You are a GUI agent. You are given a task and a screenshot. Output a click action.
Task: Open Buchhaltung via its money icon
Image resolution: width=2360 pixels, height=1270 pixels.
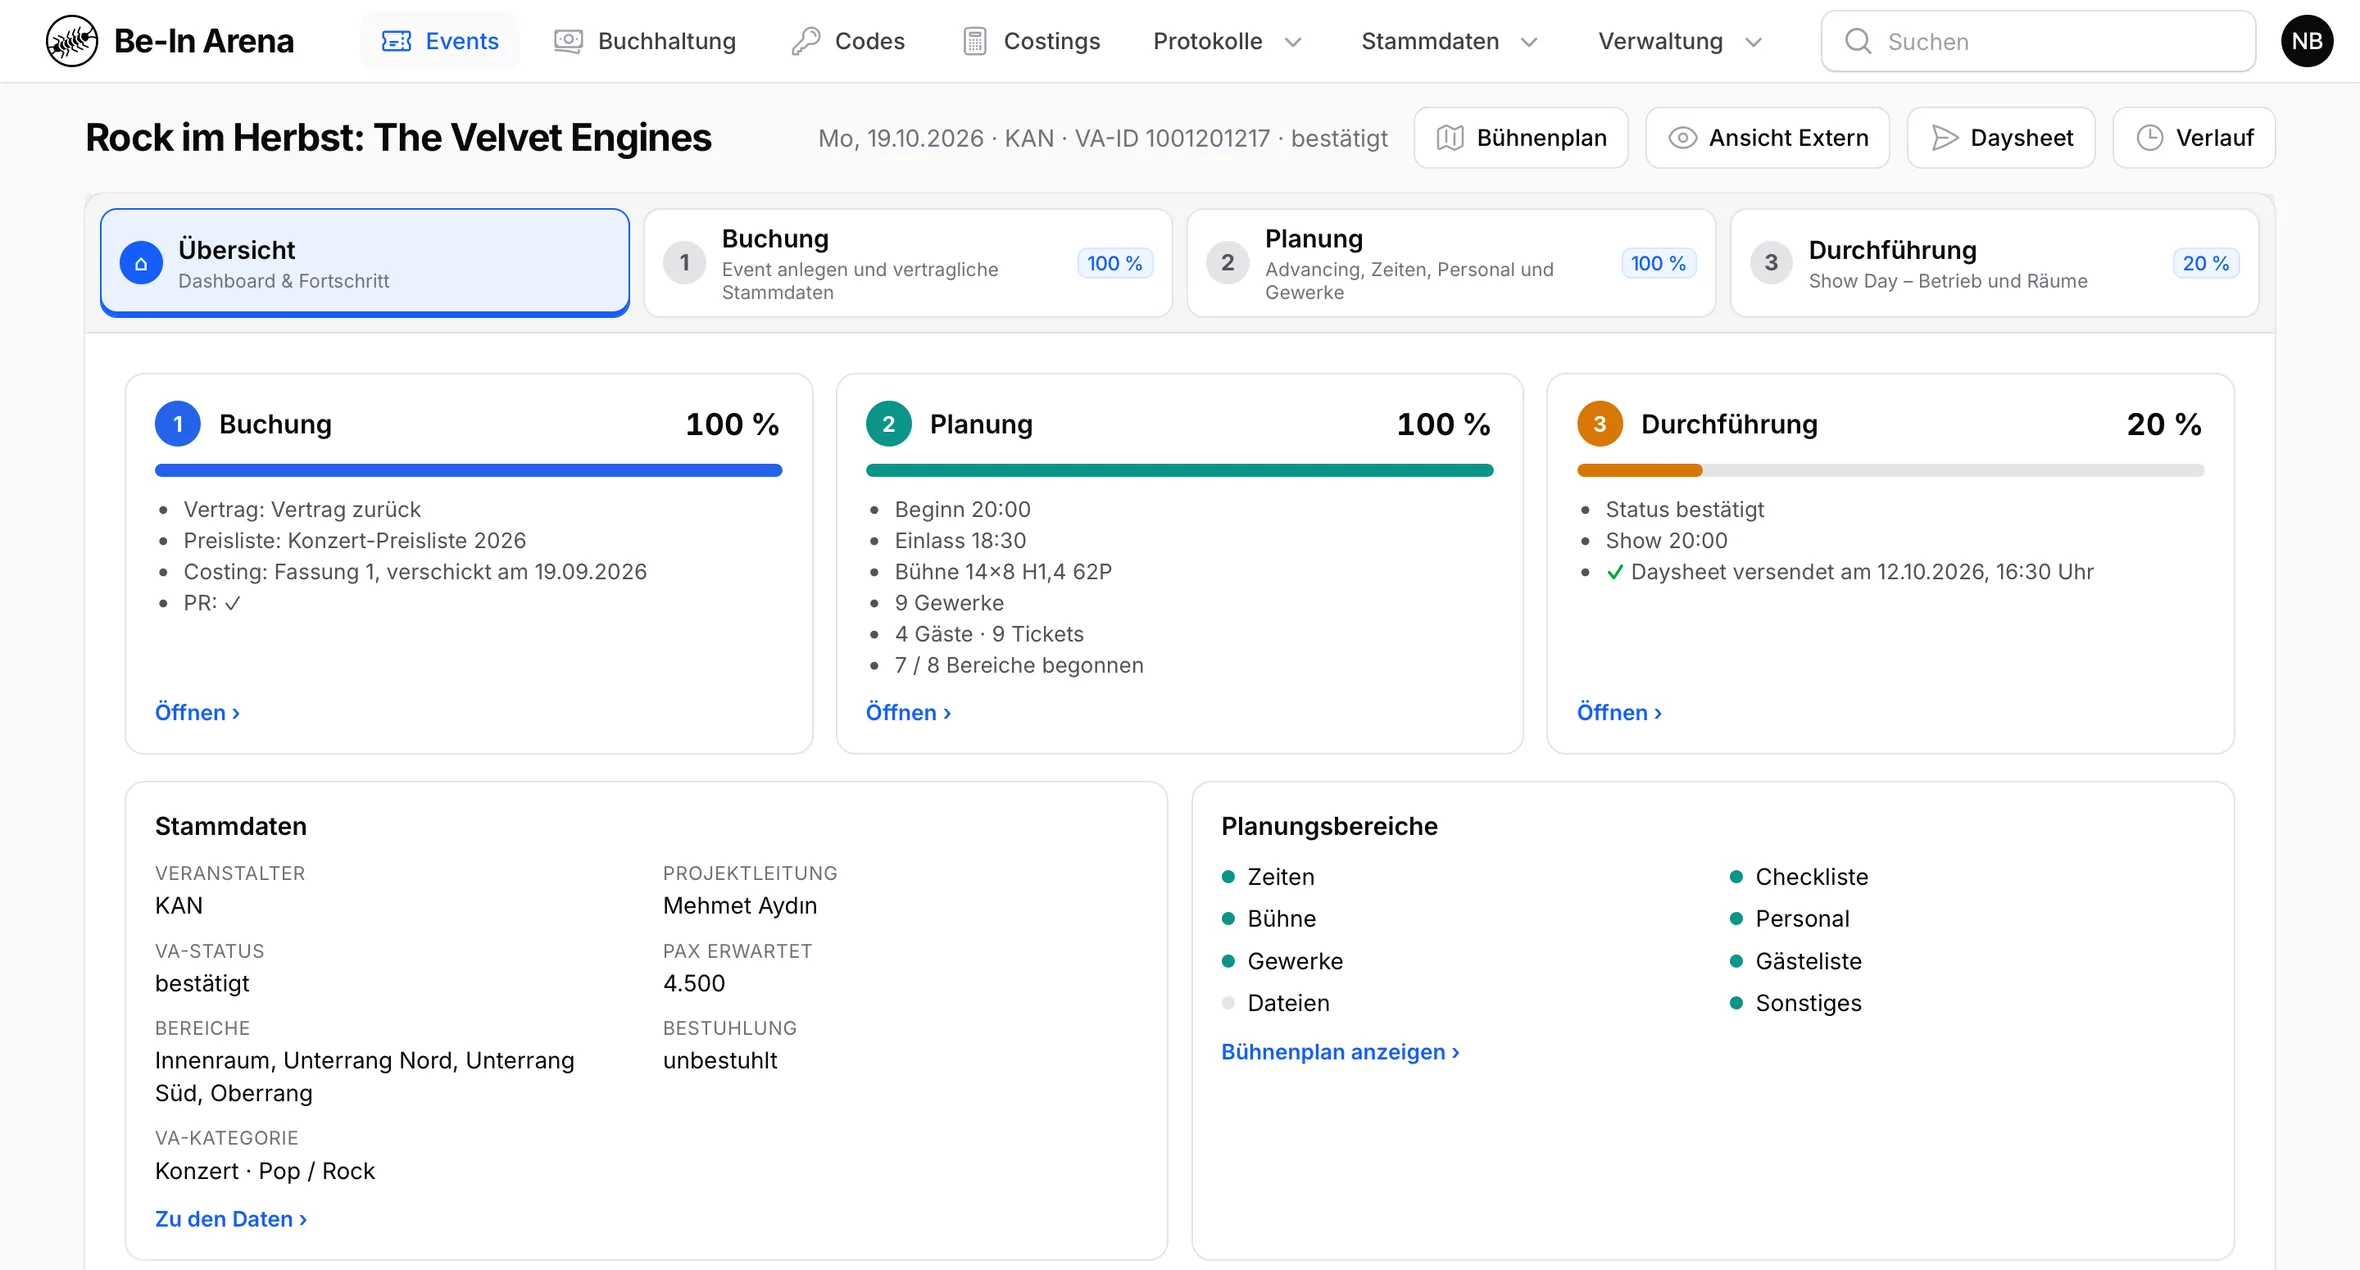click(568, 41)
